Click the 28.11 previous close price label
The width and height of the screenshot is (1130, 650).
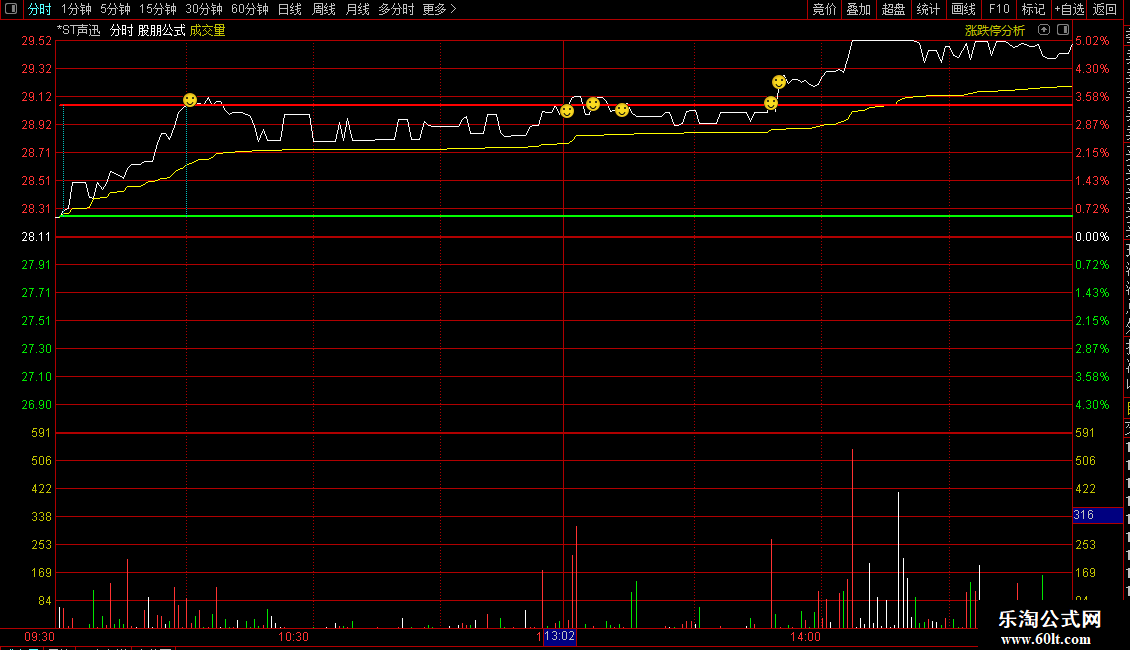tap(37, 237)
